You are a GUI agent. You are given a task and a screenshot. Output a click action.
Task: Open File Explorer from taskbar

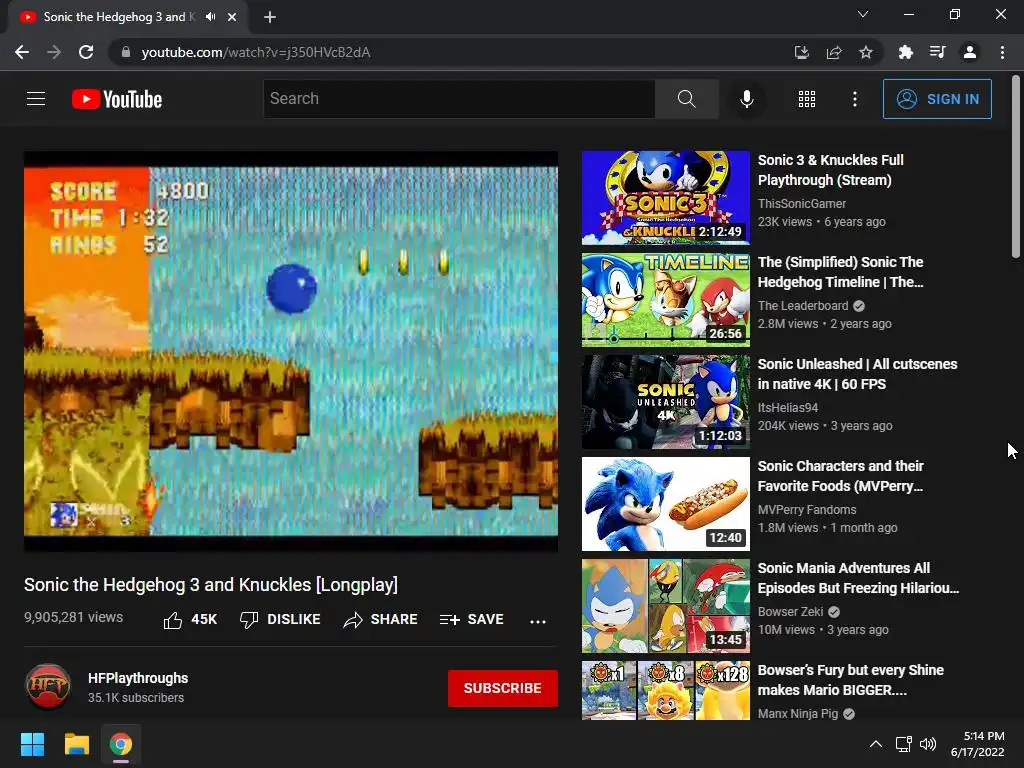tap(76, 744)
